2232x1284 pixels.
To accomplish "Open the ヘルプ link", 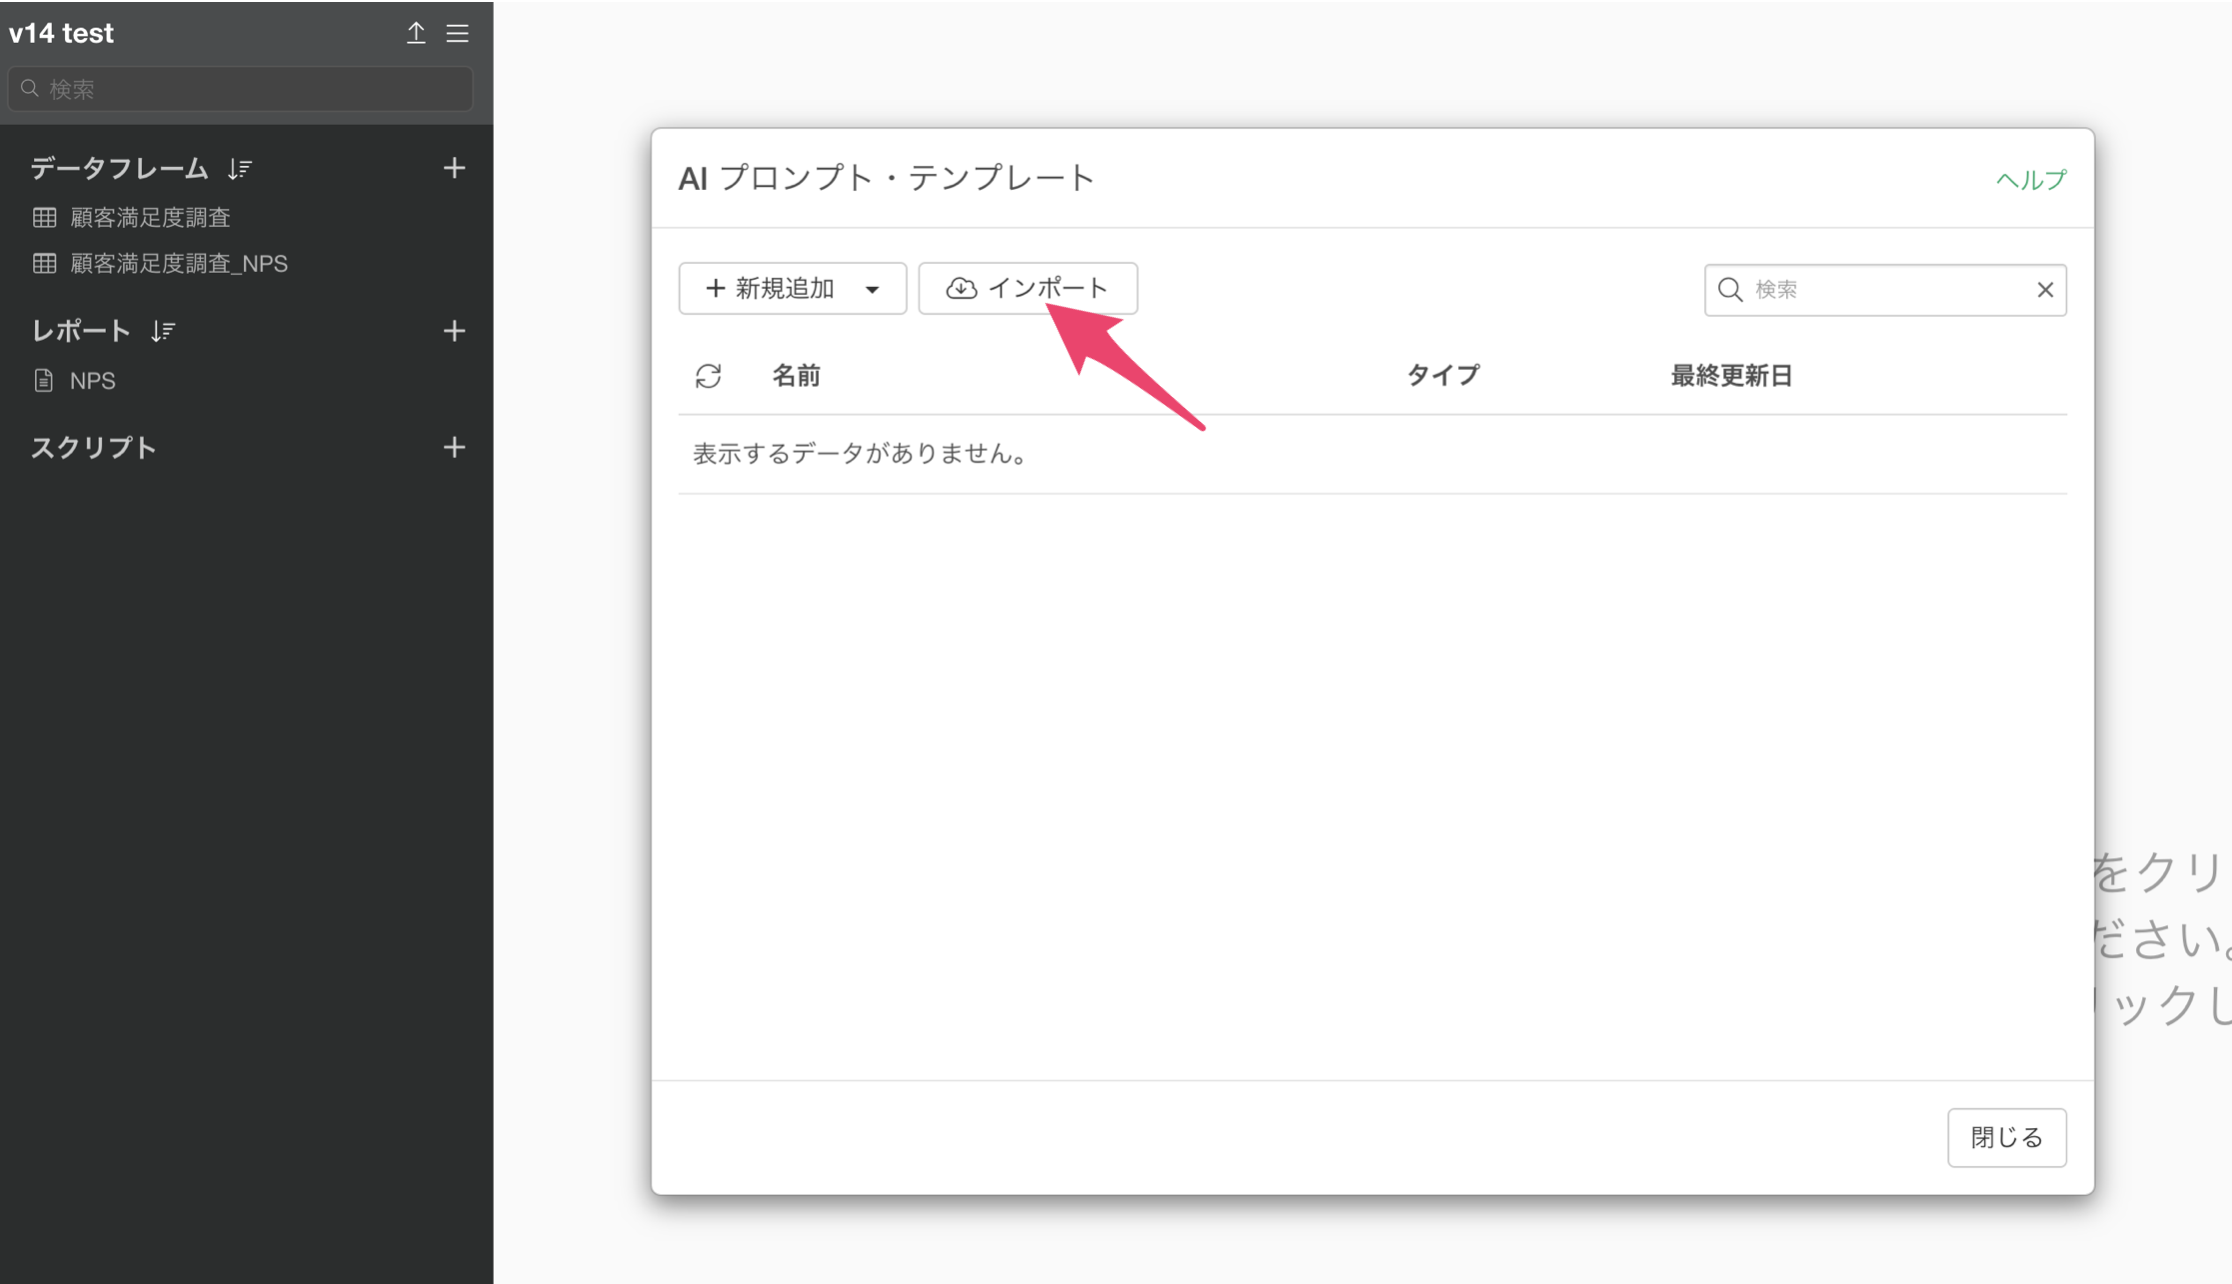I will [2031, 180].
